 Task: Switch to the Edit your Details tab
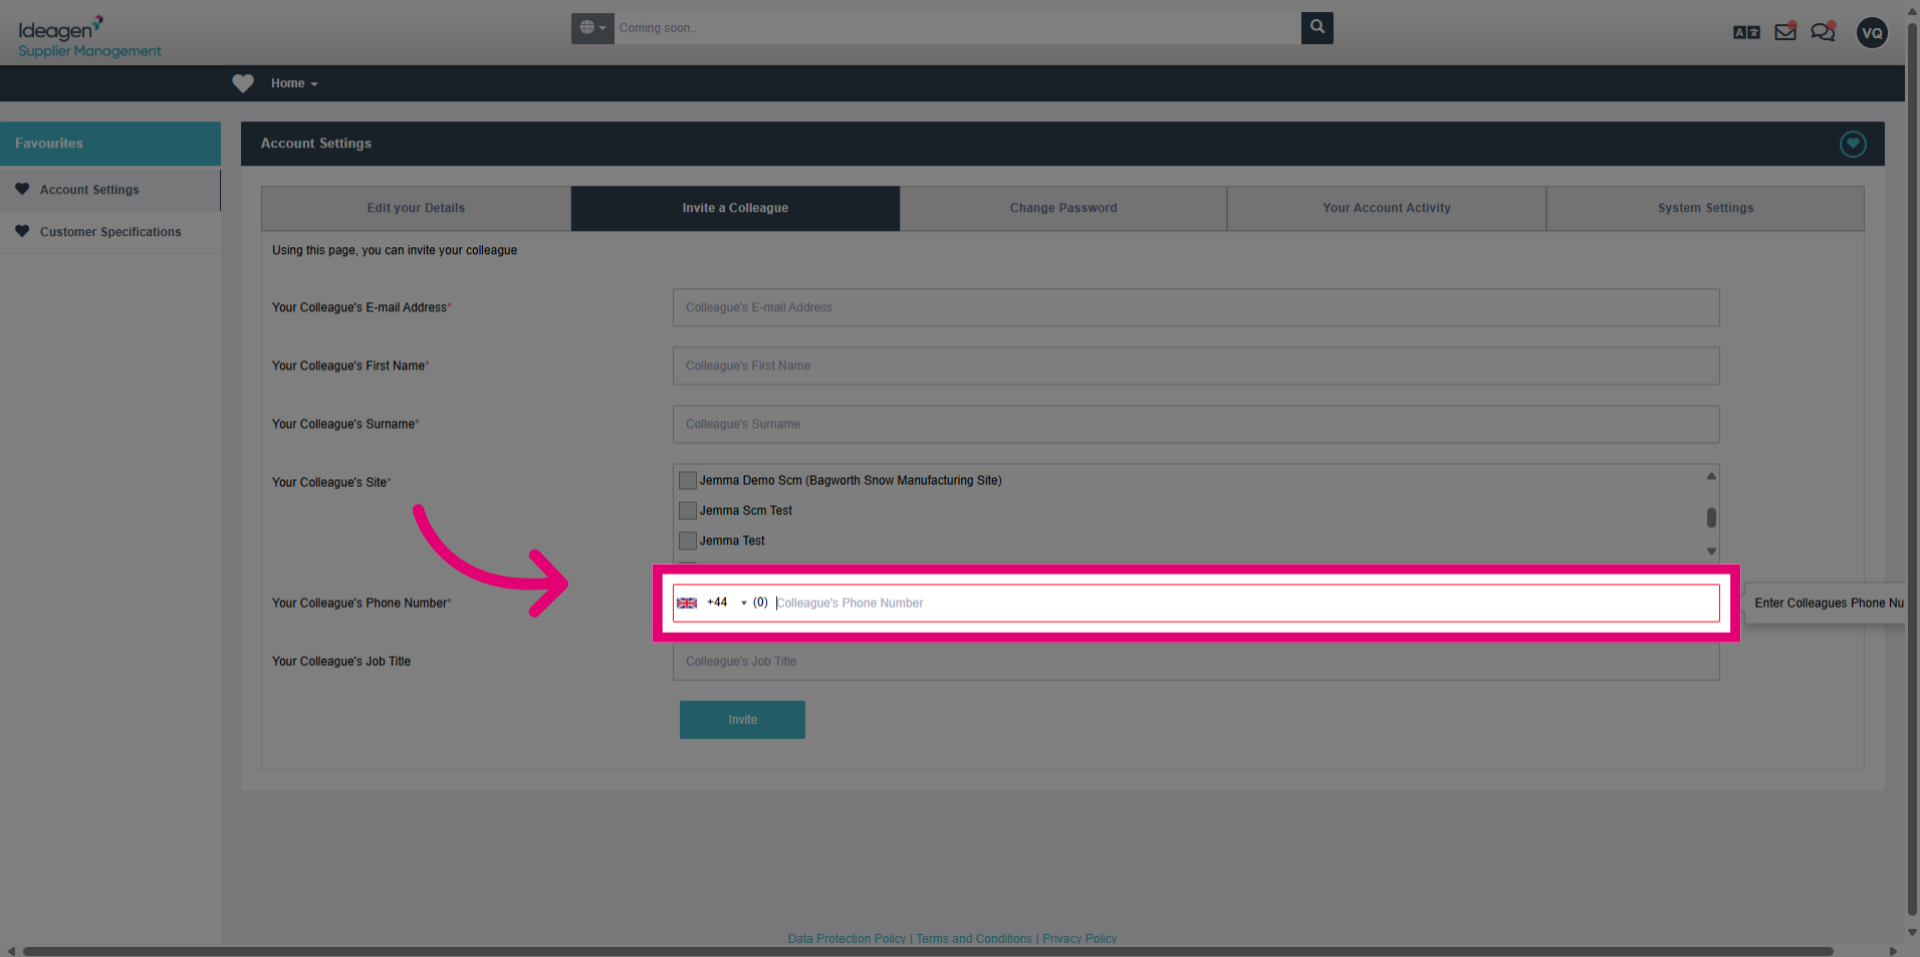click(416, 208)
